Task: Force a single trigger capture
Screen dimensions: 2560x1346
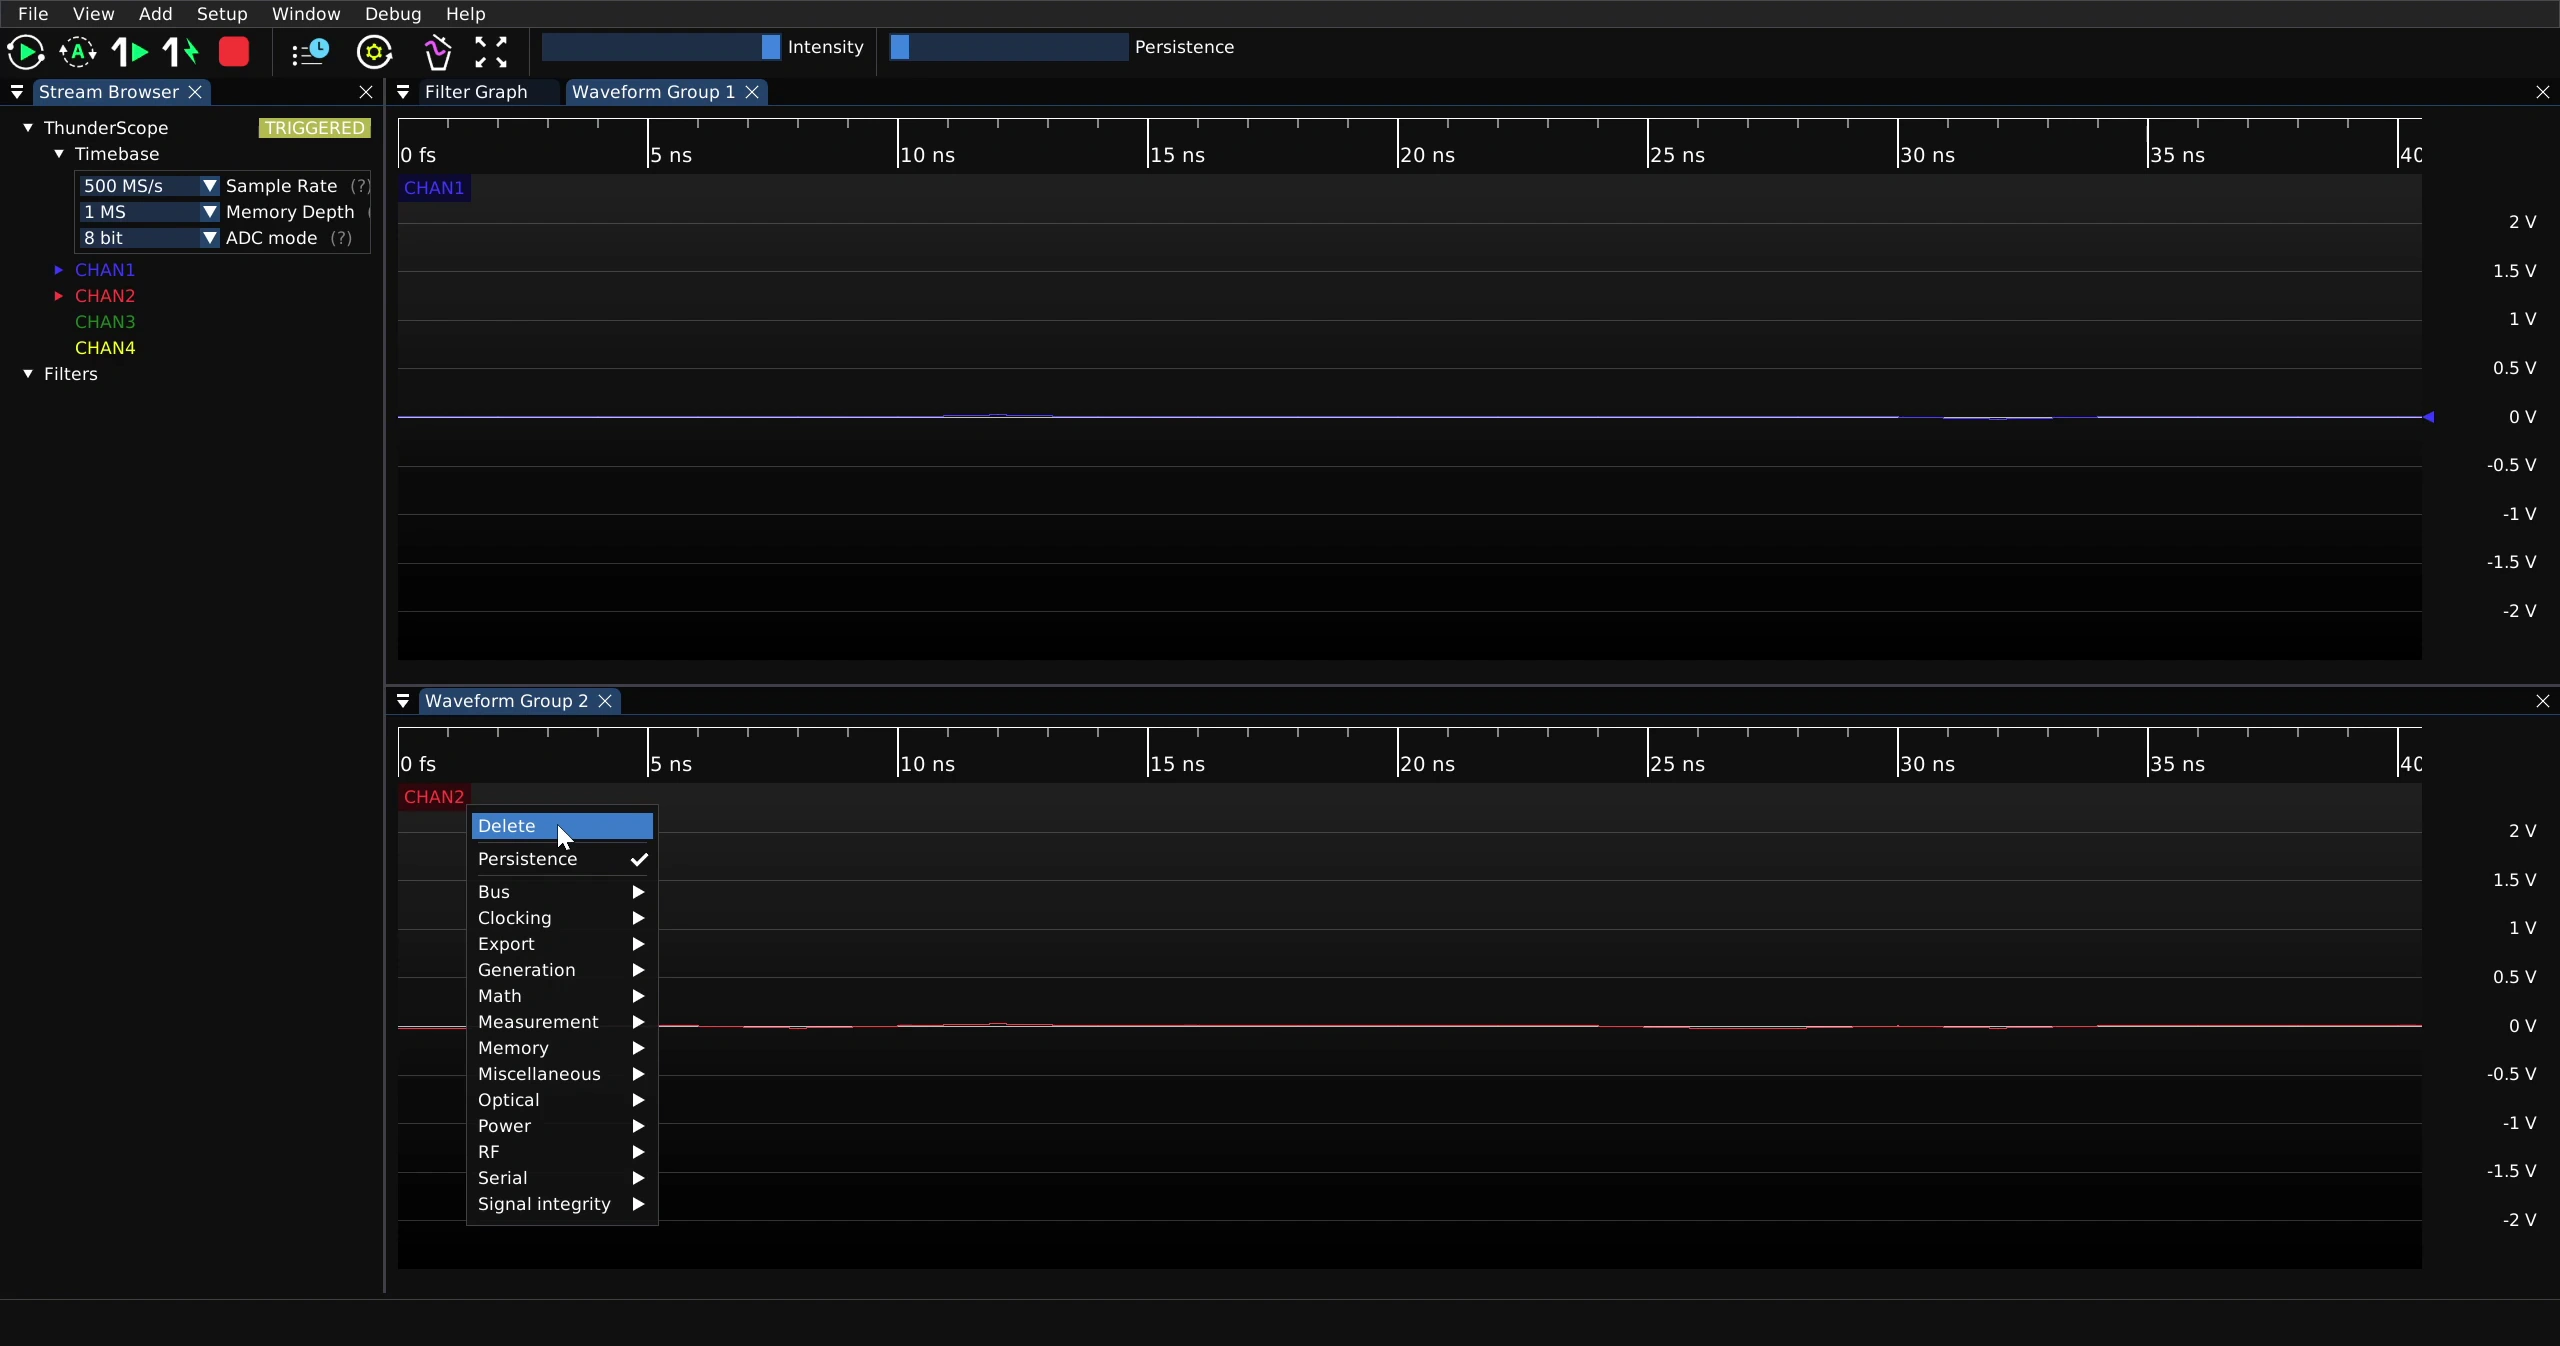Action: [181, 52]
